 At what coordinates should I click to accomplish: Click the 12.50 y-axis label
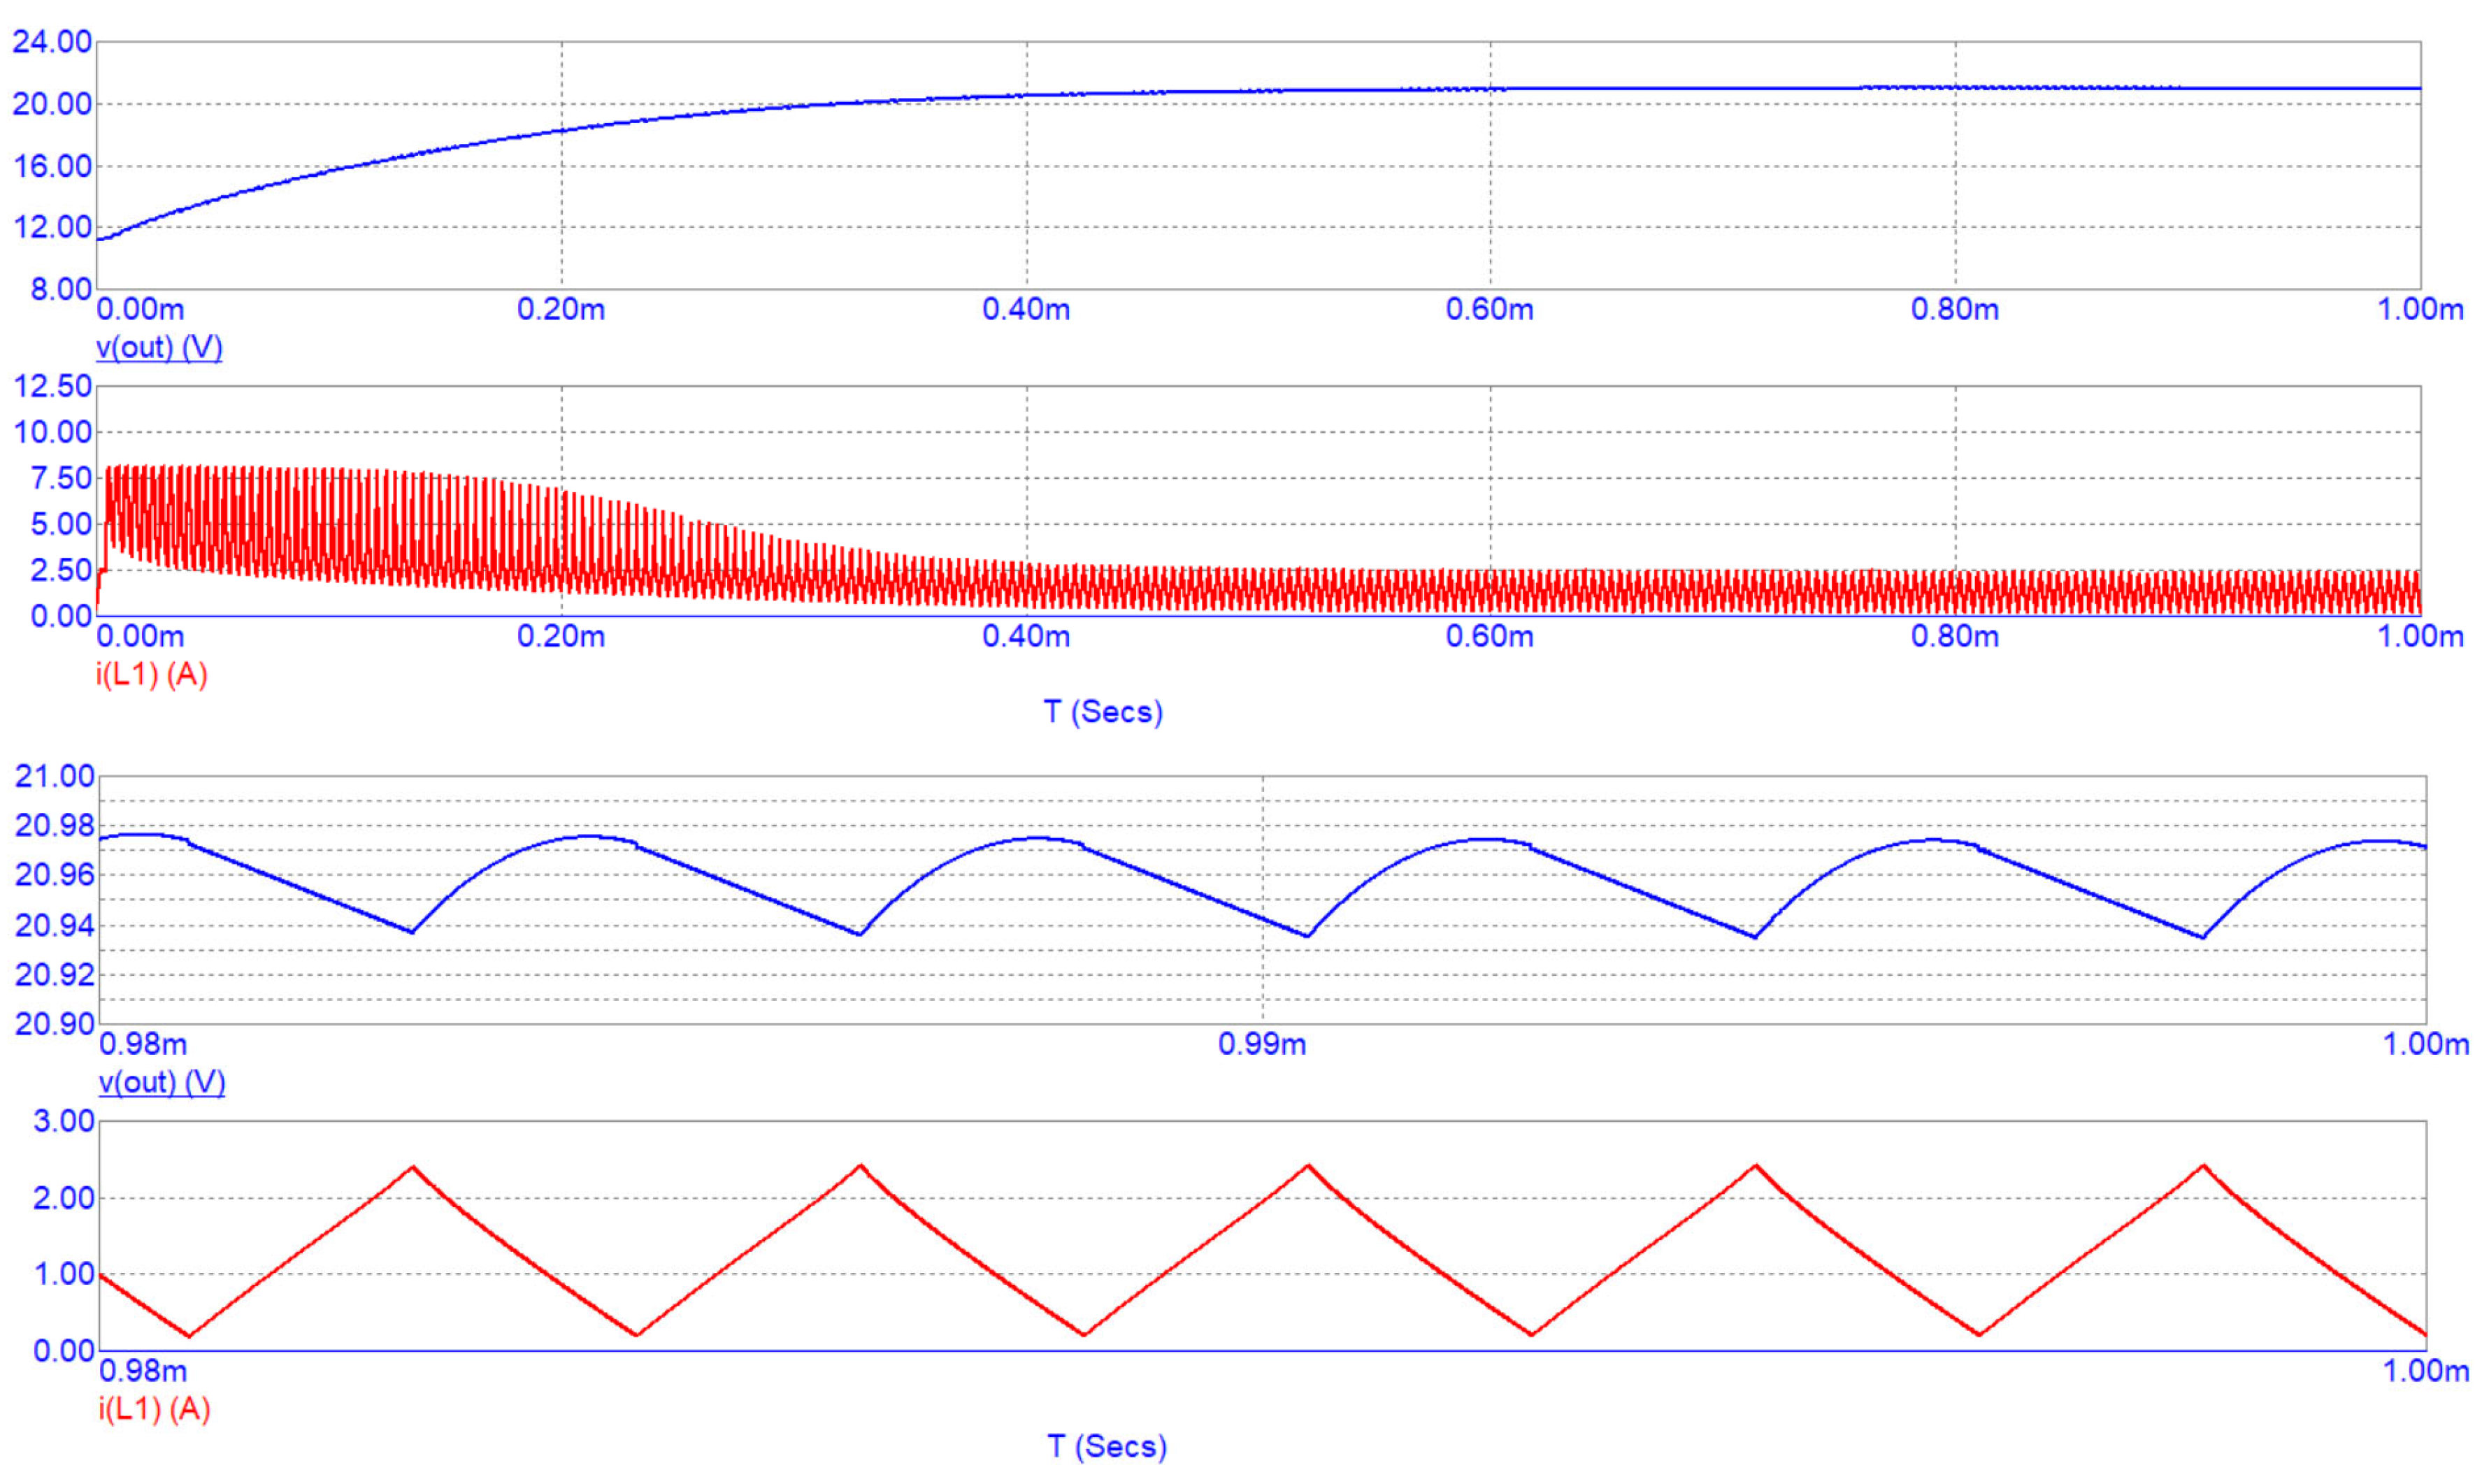52,386
